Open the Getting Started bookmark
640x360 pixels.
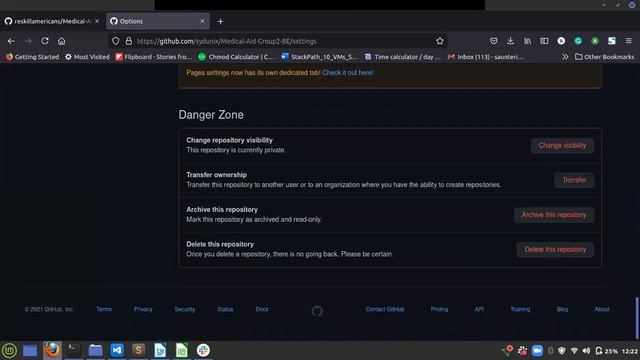pyautogui.click(x=33, y=57)
